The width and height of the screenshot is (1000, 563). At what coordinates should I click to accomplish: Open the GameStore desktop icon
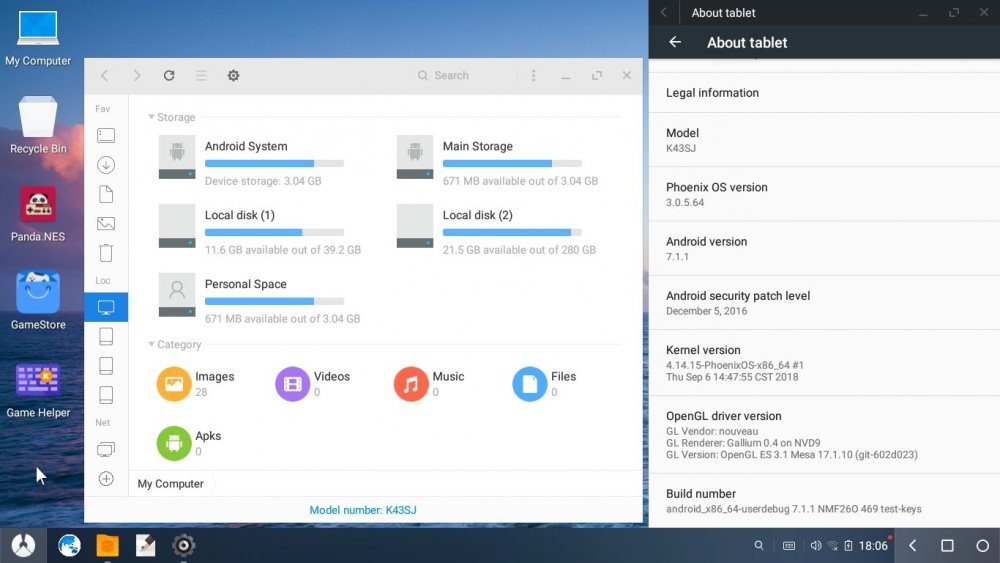(38, 301)
